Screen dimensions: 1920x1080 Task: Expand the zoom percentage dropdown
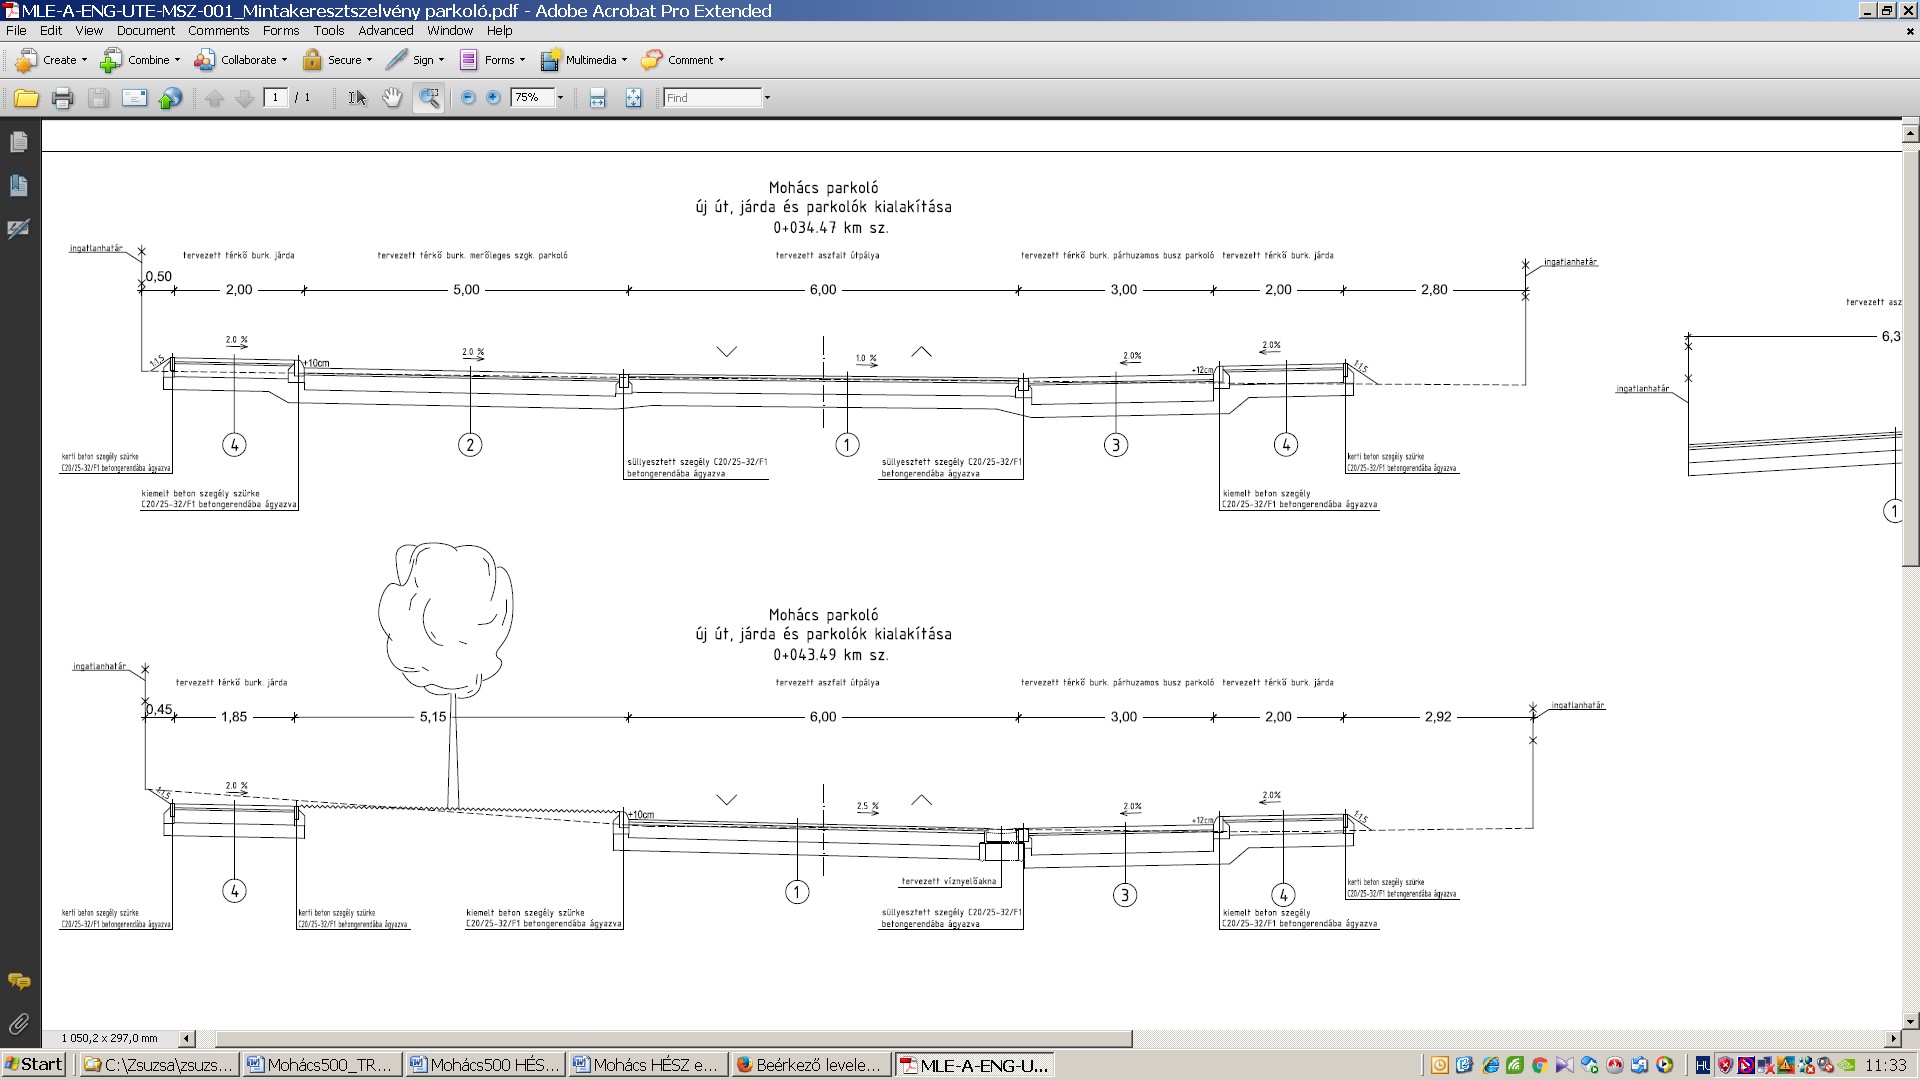[560, 98]
